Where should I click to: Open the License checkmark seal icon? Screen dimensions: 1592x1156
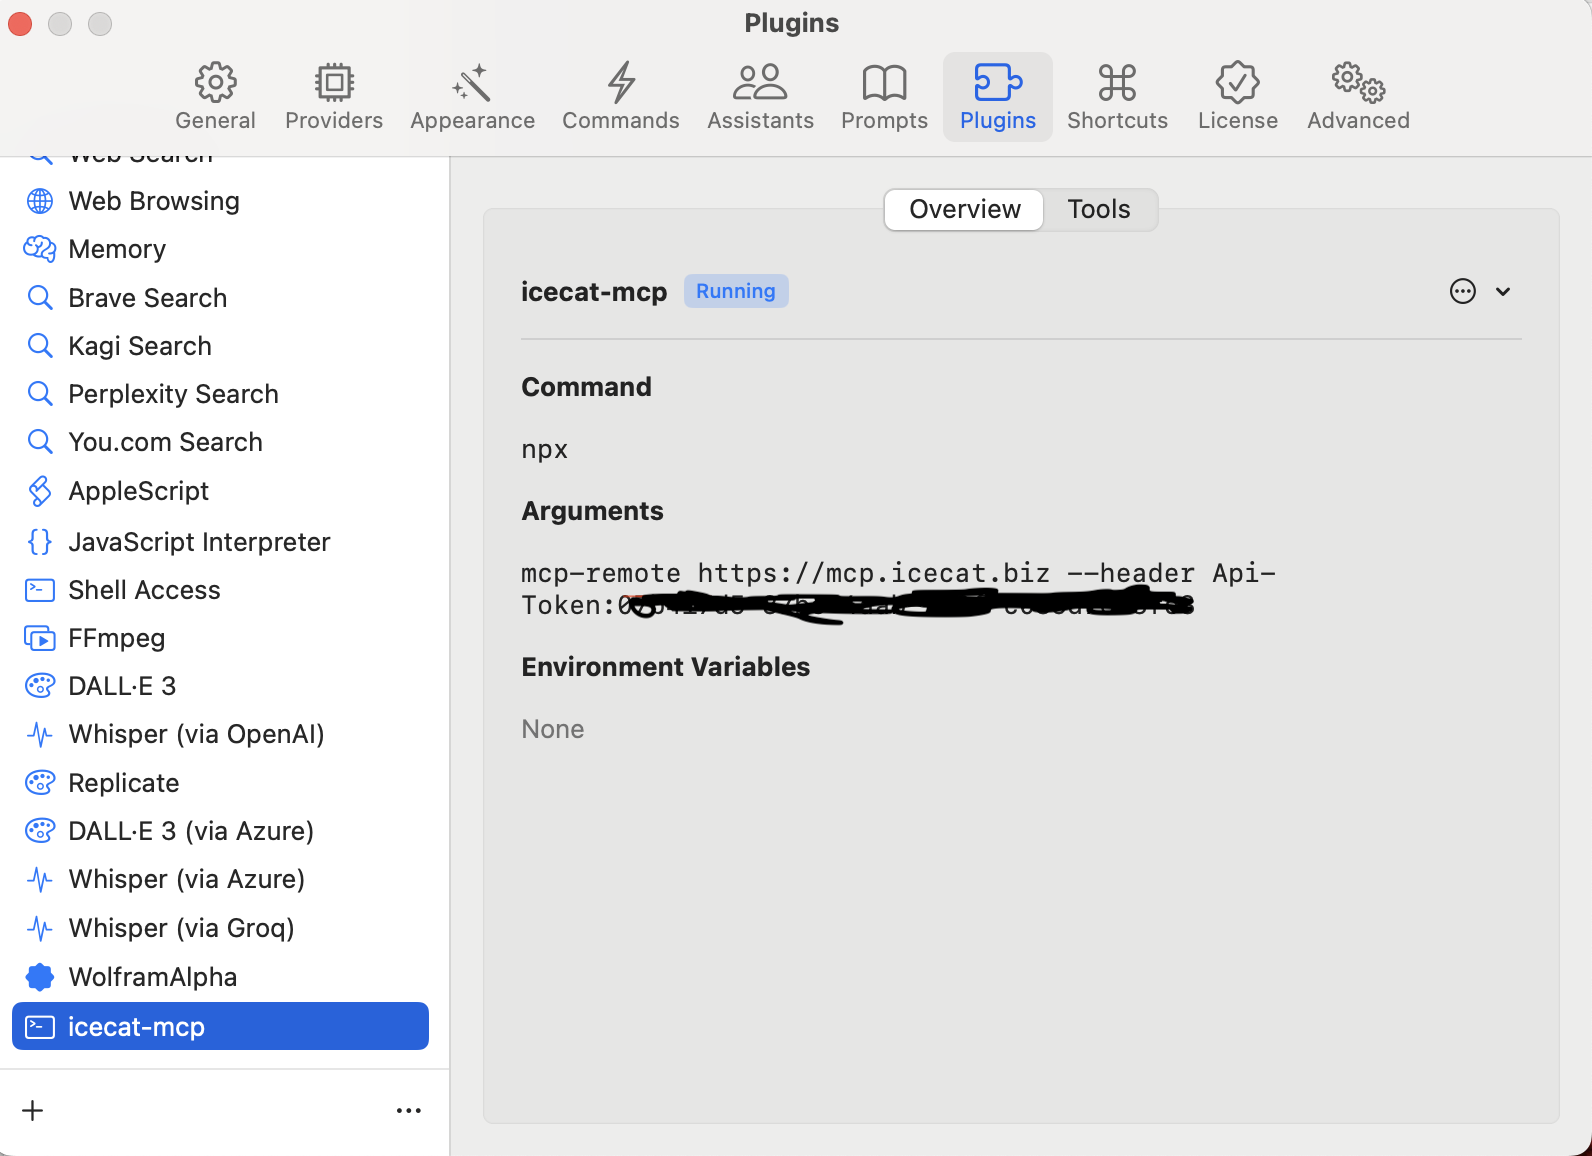point(1237,83)
